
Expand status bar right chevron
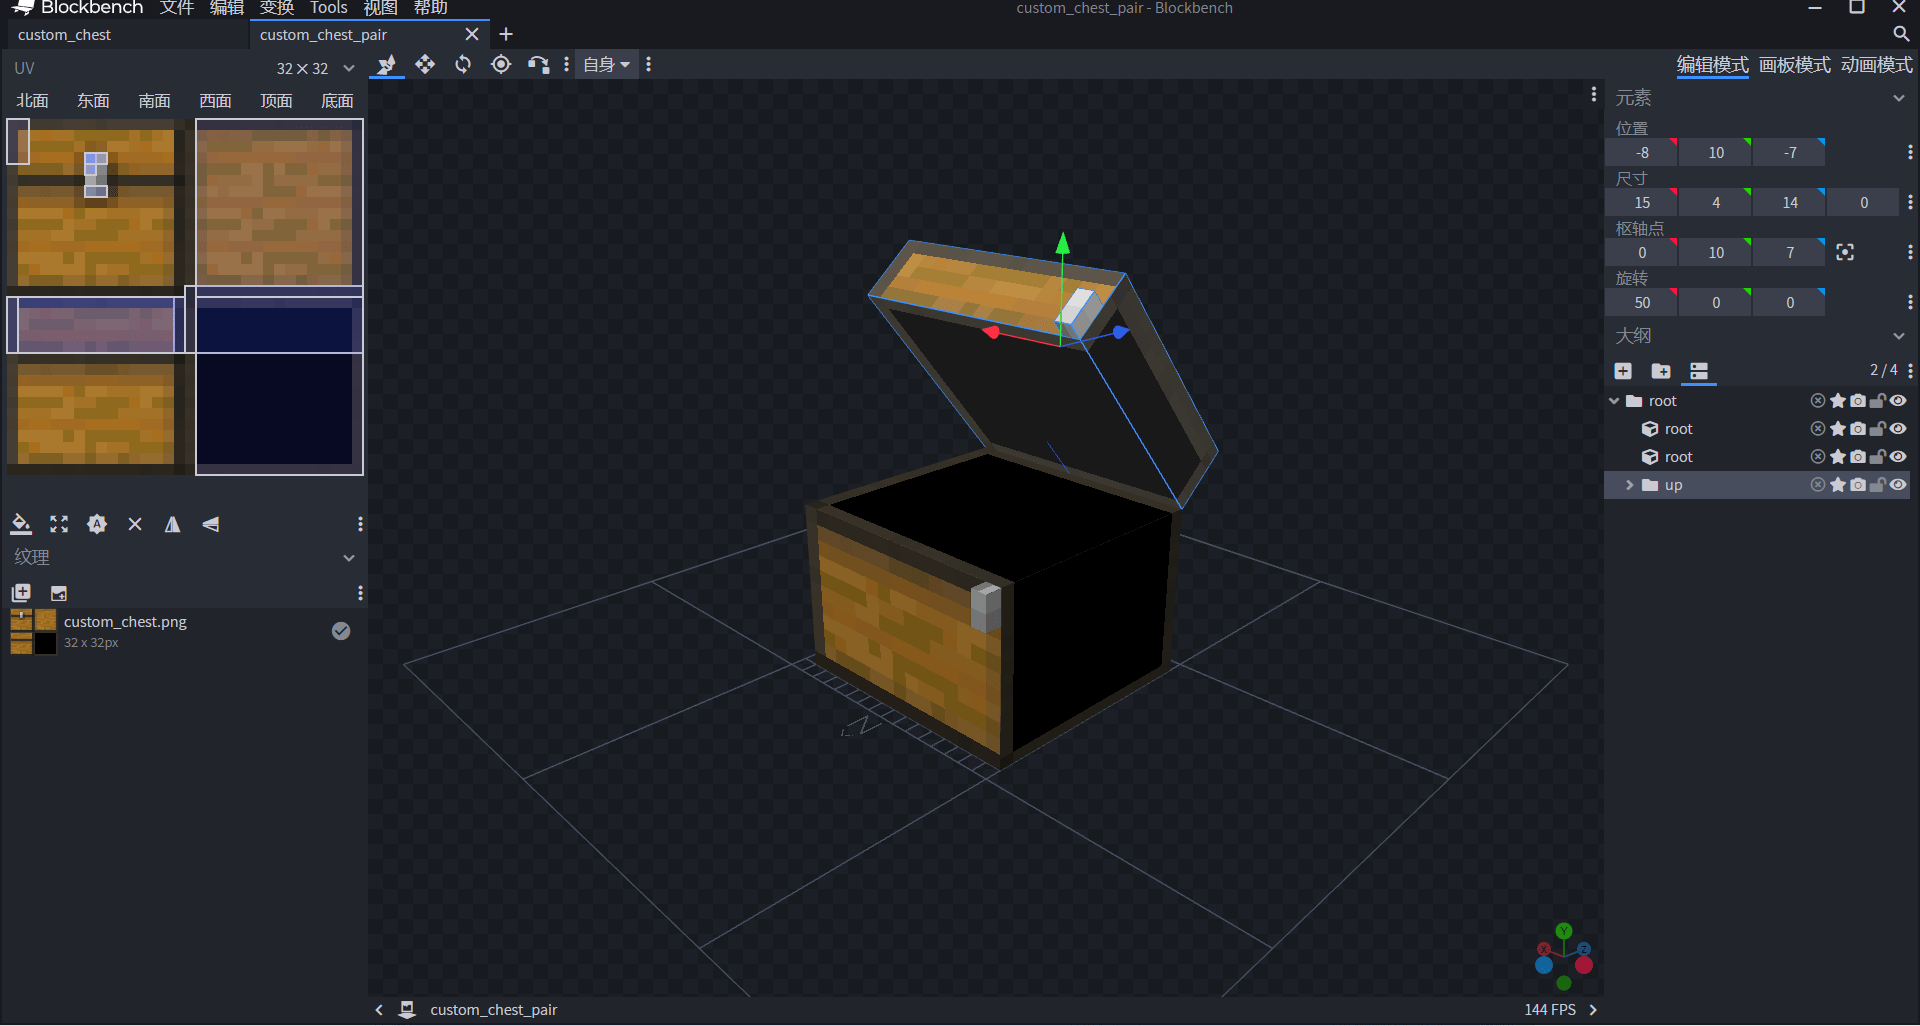pos(1594,1010)
